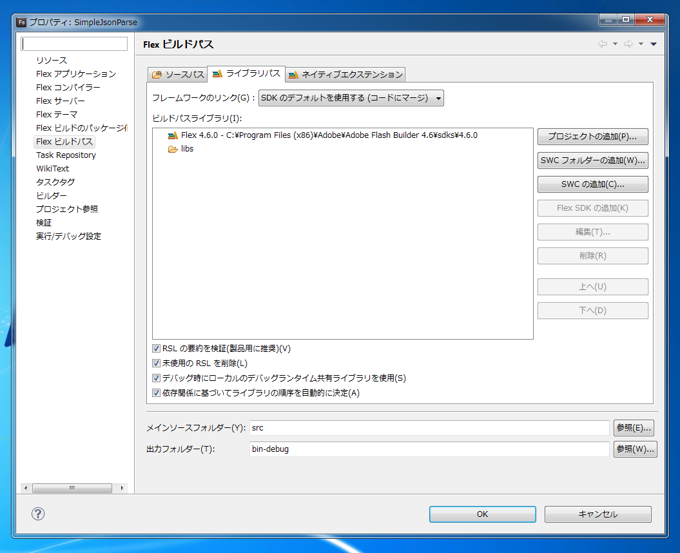Viewport: 680px width, 553px height.
Task: Click SWC の追加(C)... button
Action: [593, 184]
